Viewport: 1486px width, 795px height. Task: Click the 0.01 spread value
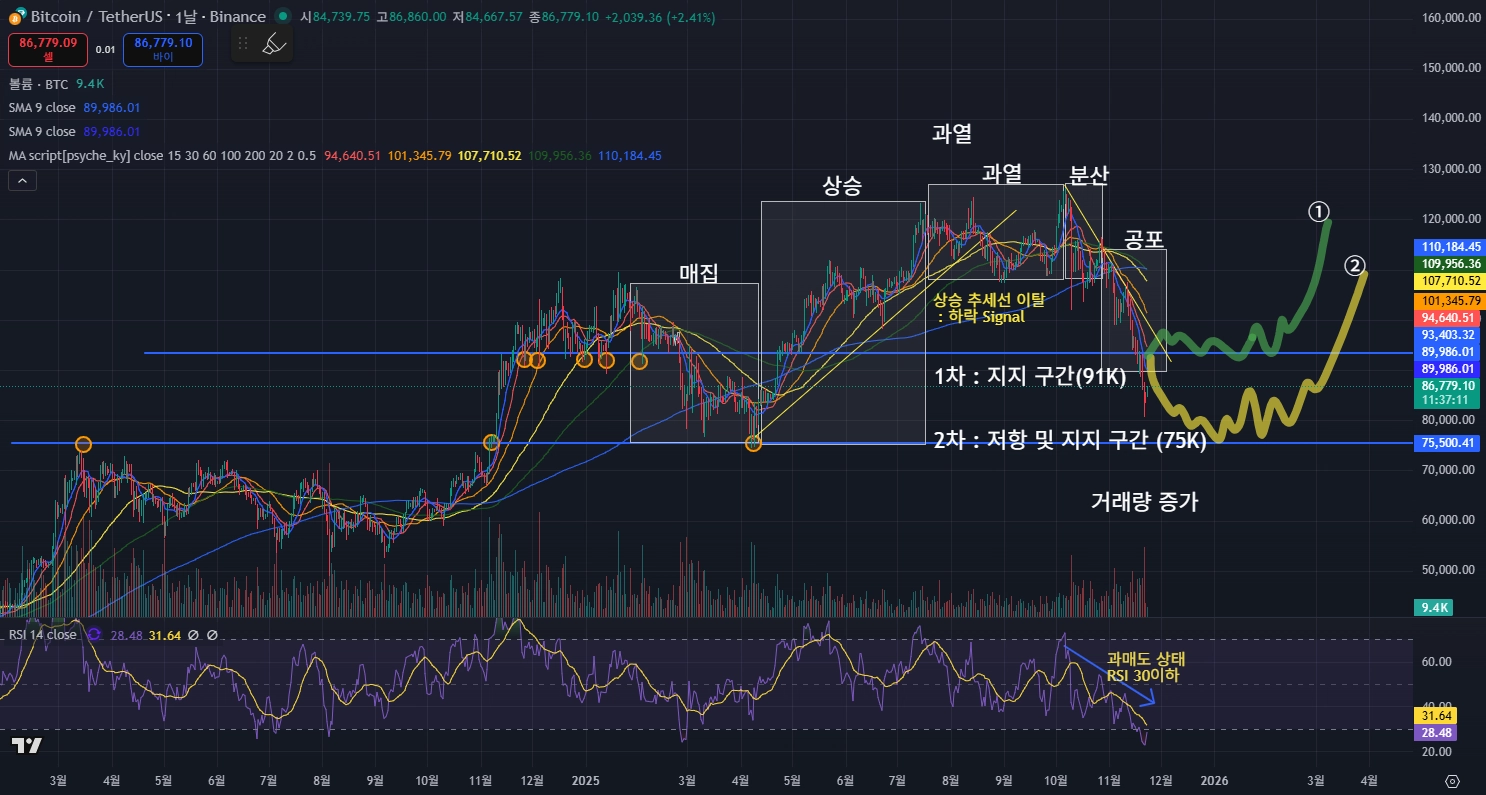[x=105, y=49]
